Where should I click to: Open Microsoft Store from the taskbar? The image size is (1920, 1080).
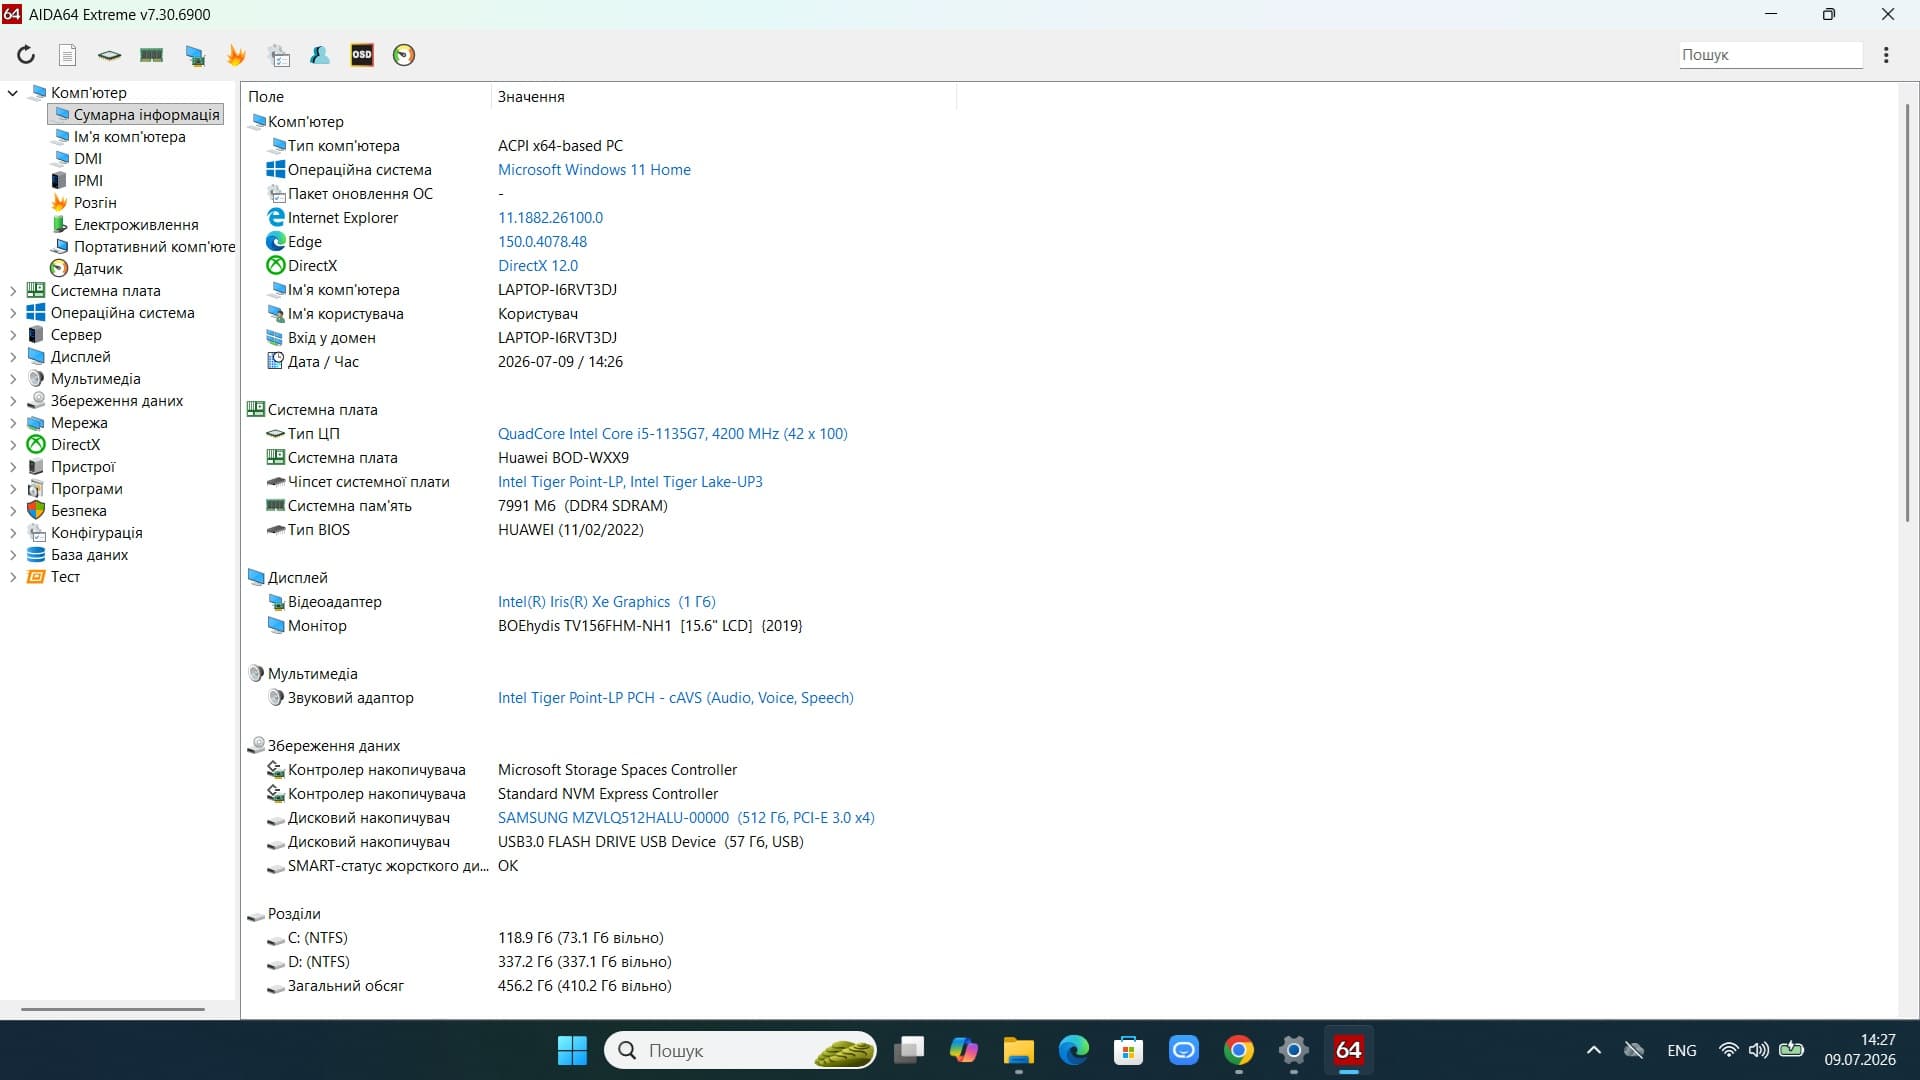point(1129,1051)
